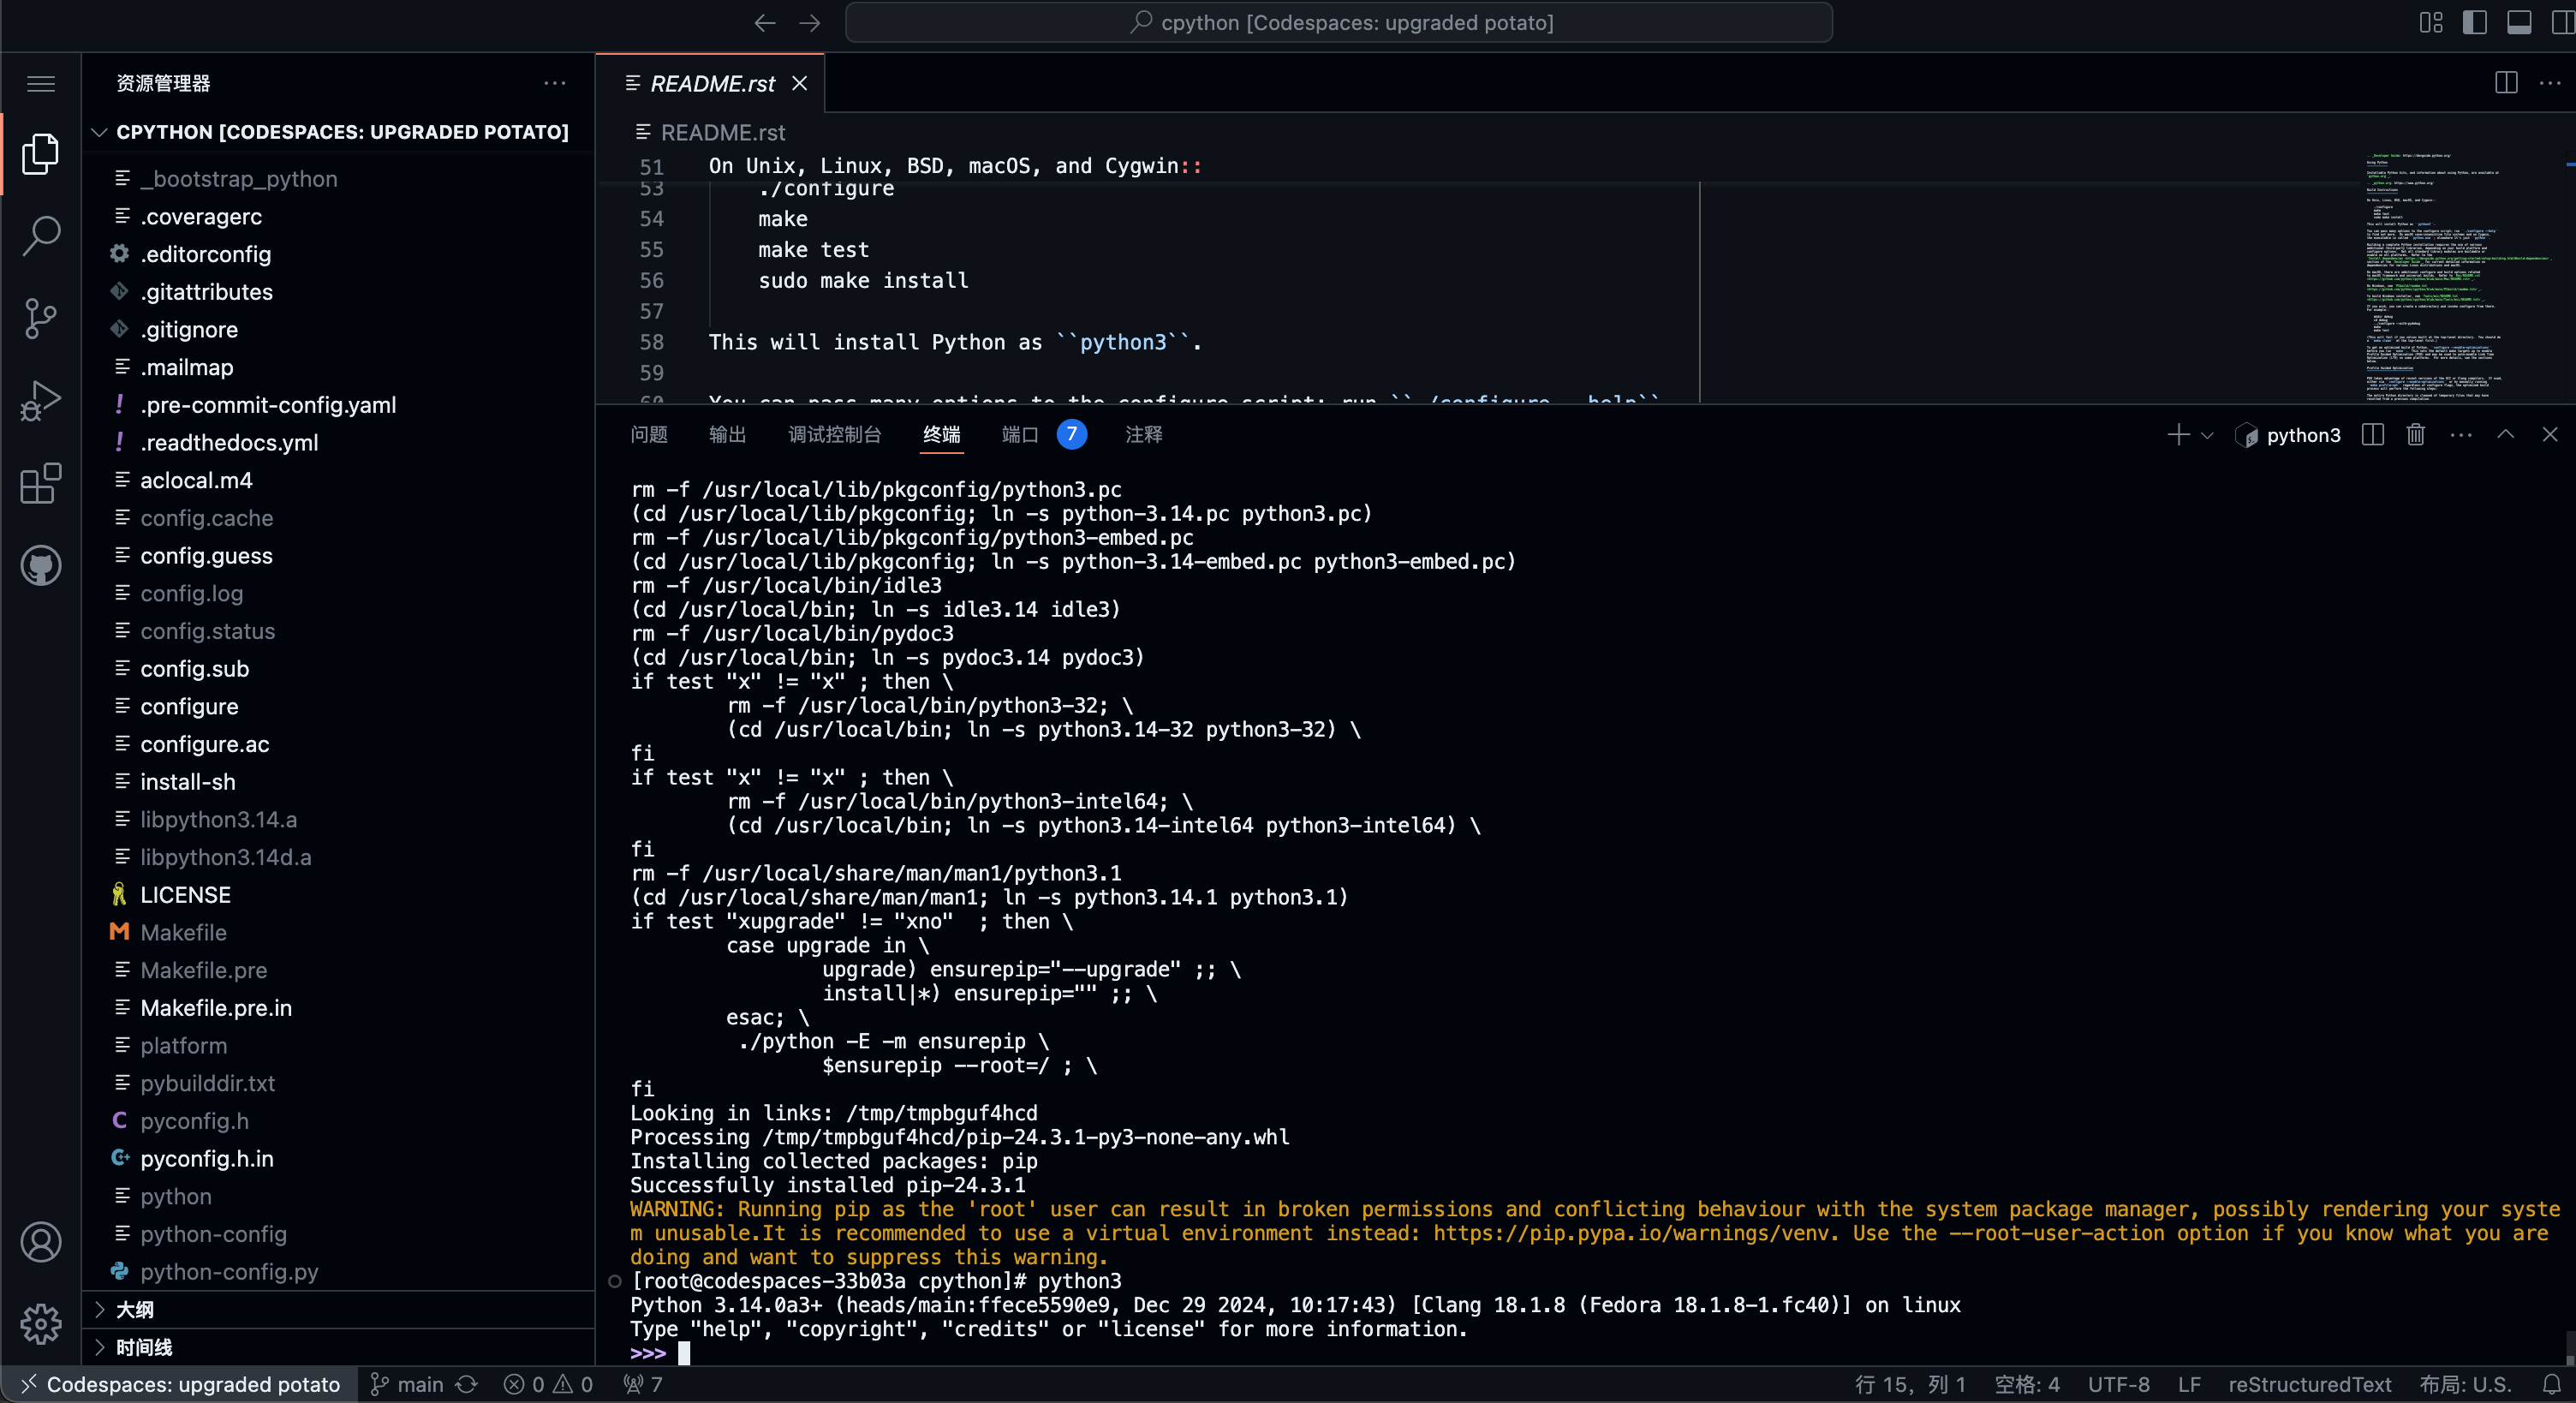The image size is (2576, 1403).
Task: Toggle the bottom panel layout button
Action: click(2518, 22)
